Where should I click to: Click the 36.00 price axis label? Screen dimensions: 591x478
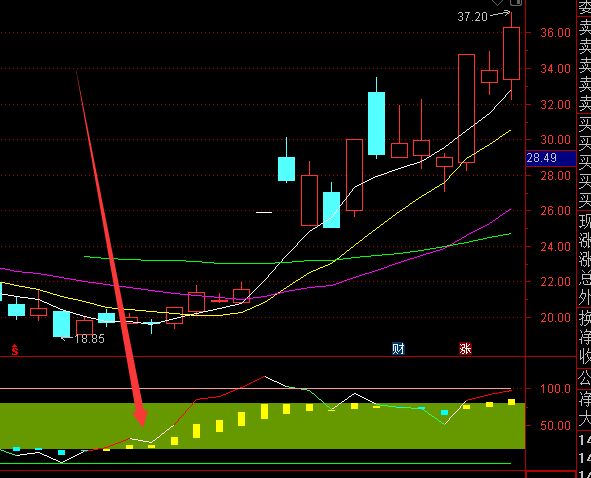(x=555, y=33)
